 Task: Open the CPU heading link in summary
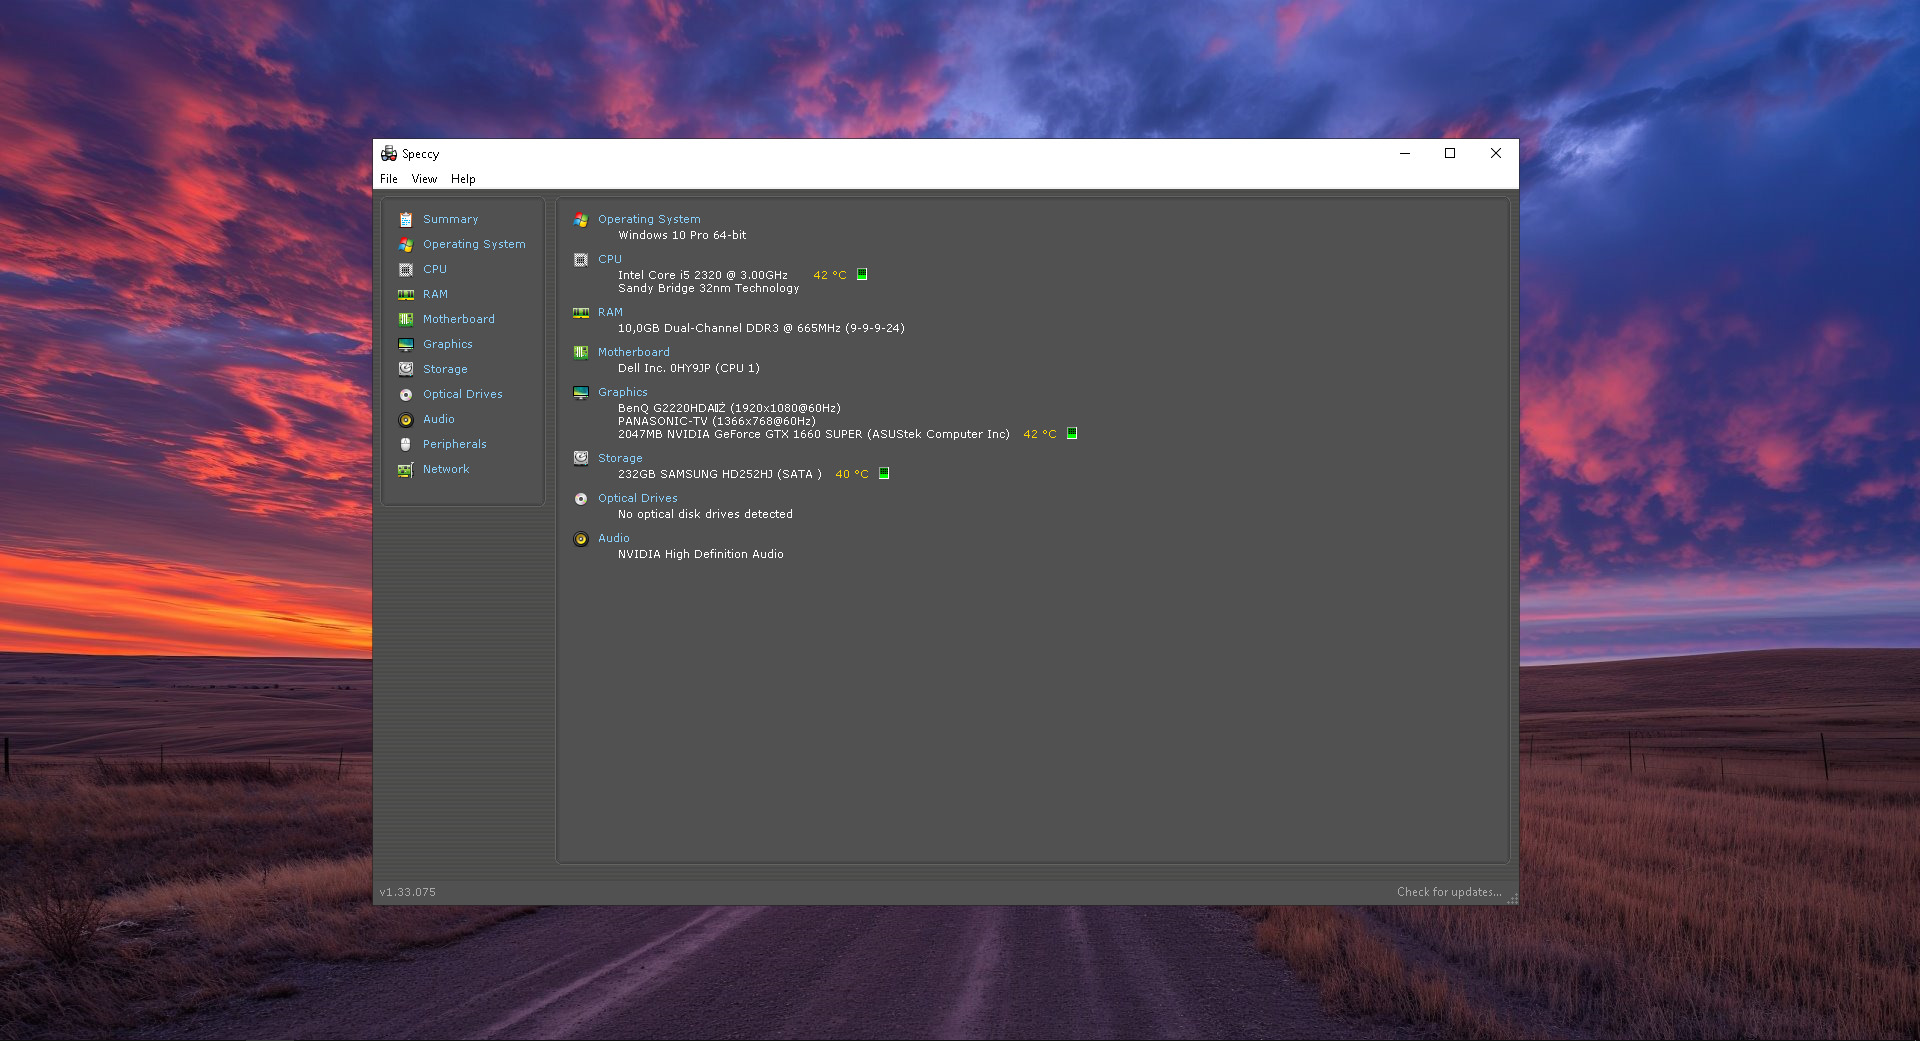(610, 259)
